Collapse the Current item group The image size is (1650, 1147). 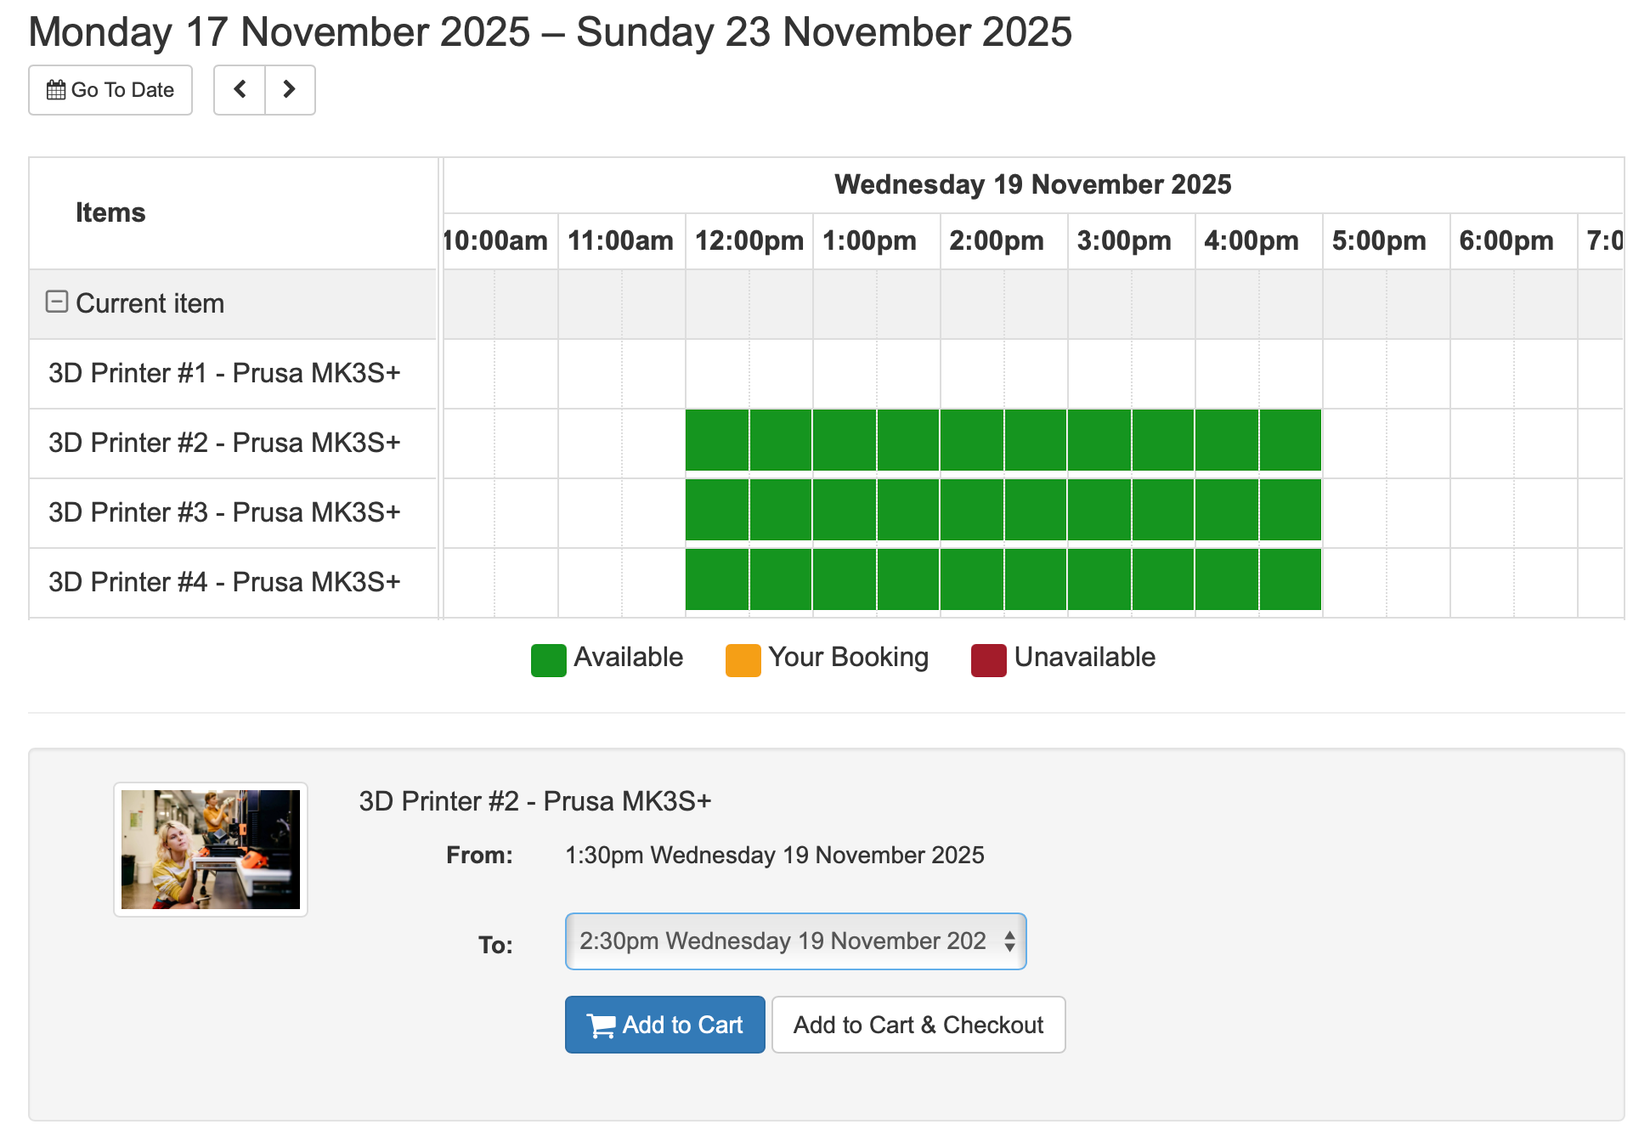click(56, 301)
